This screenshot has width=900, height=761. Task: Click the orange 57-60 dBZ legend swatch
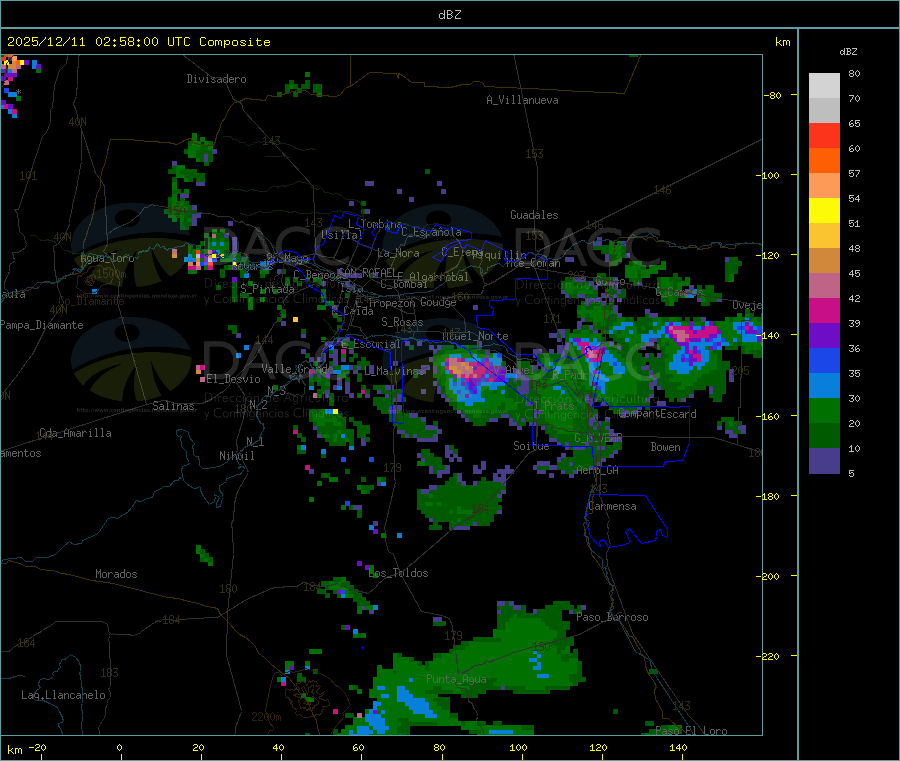(824, 161)
